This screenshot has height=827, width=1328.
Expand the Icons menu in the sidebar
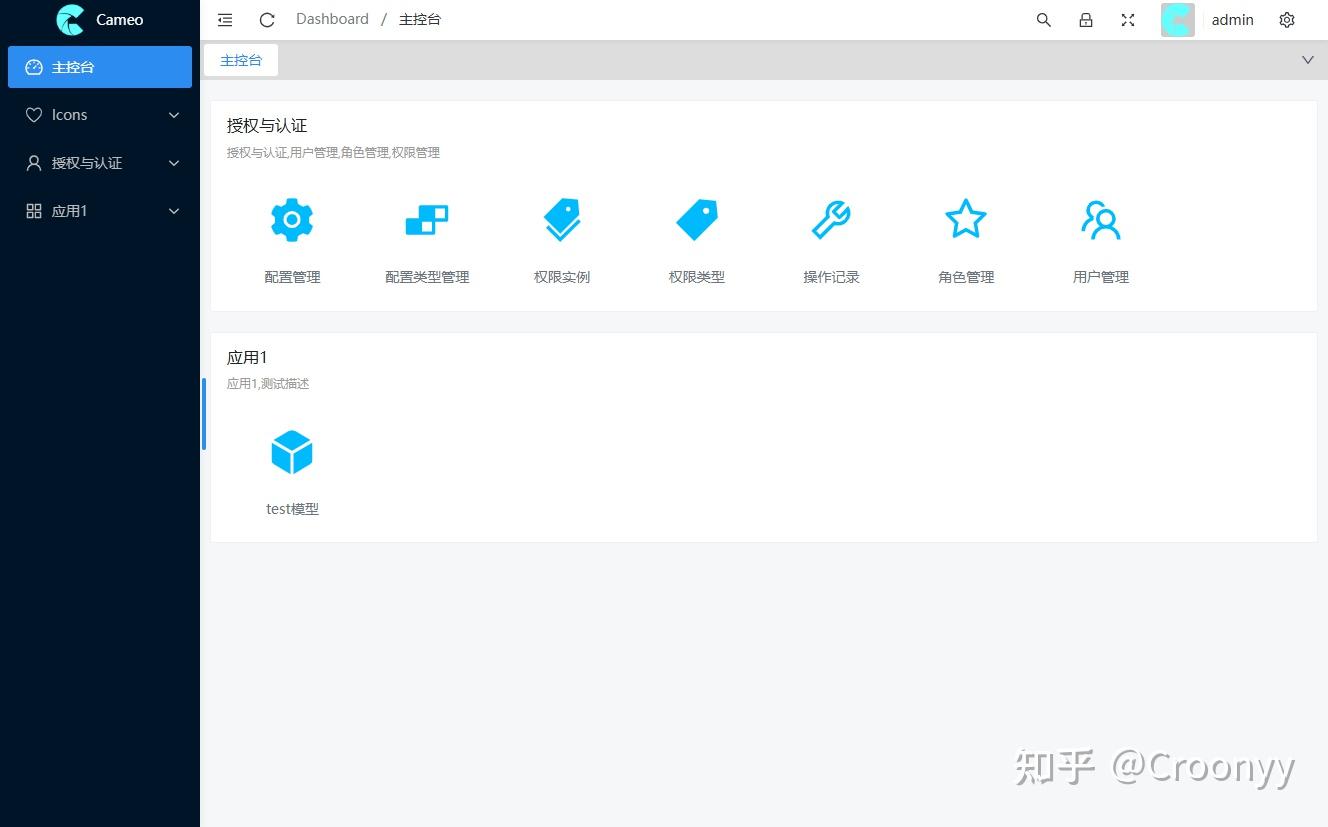click(x=100, y=114)
